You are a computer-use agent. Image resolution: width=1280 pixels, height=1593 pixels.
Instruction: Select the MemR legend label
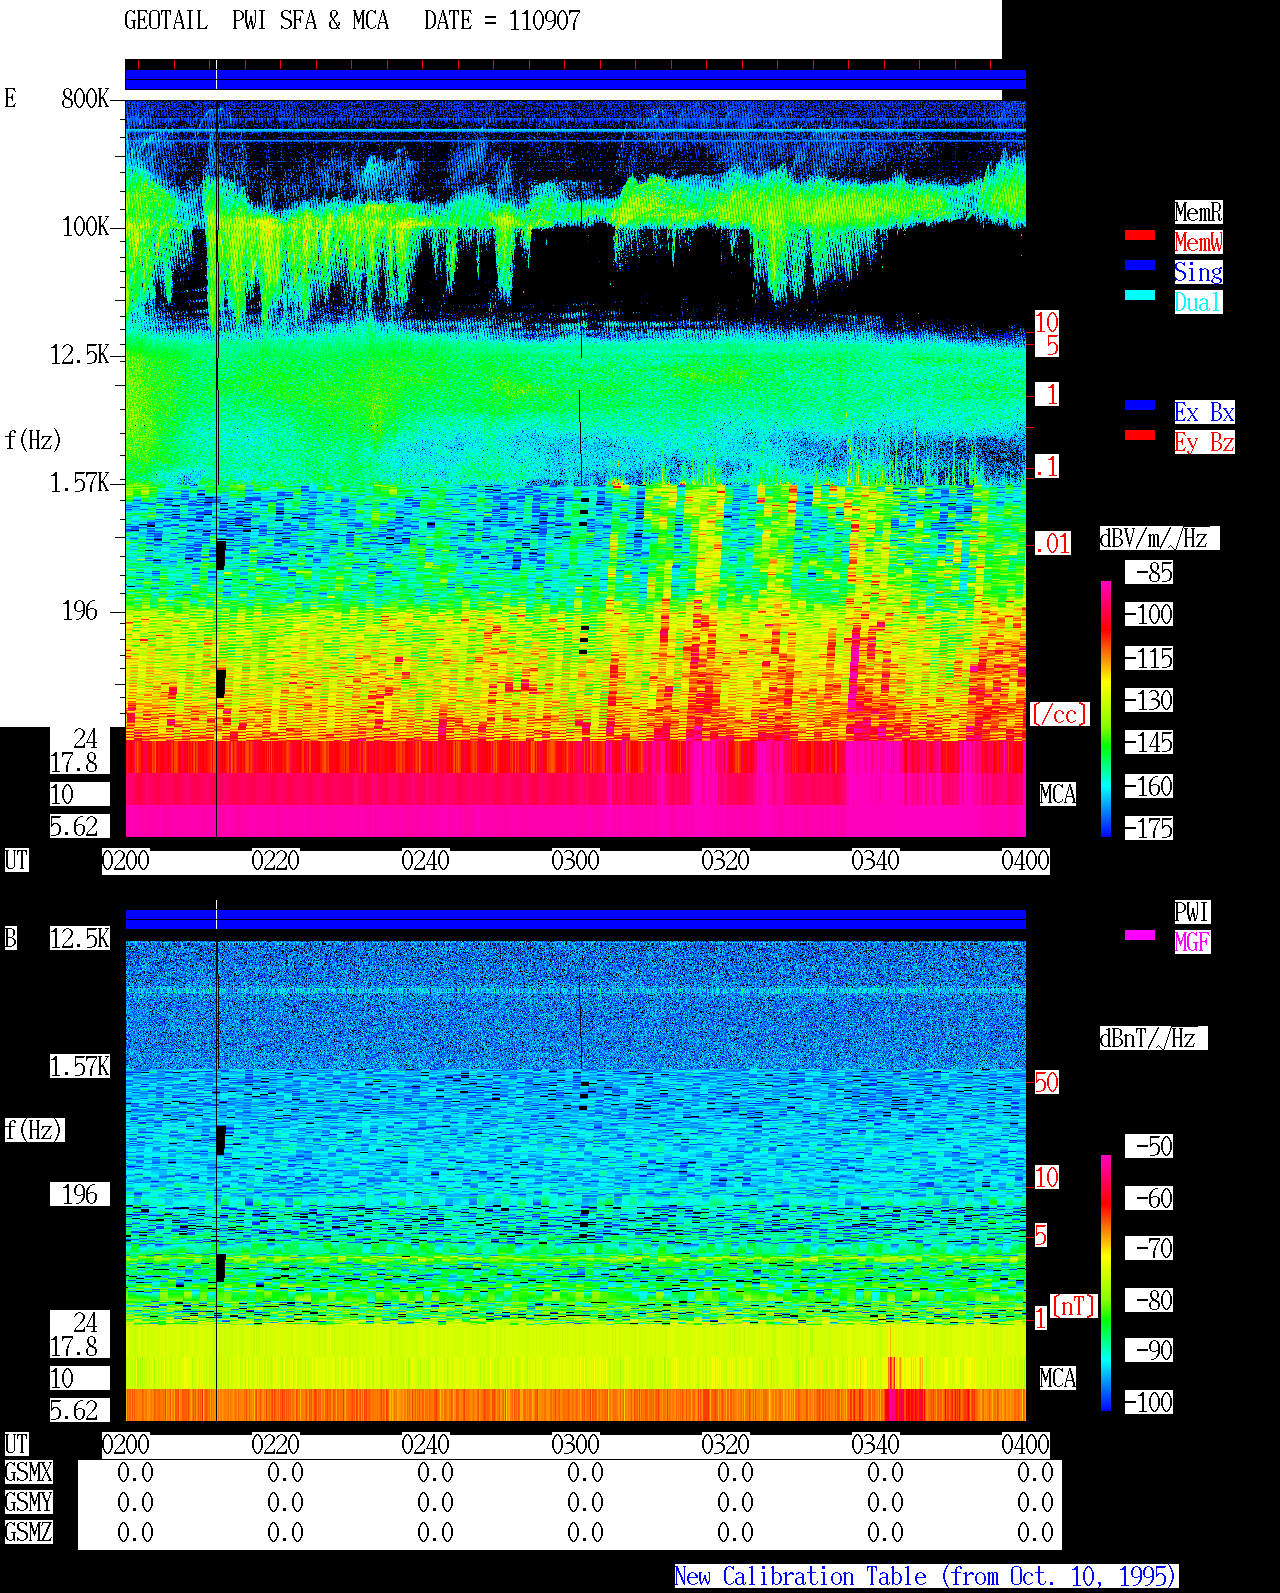(1198, 212)
